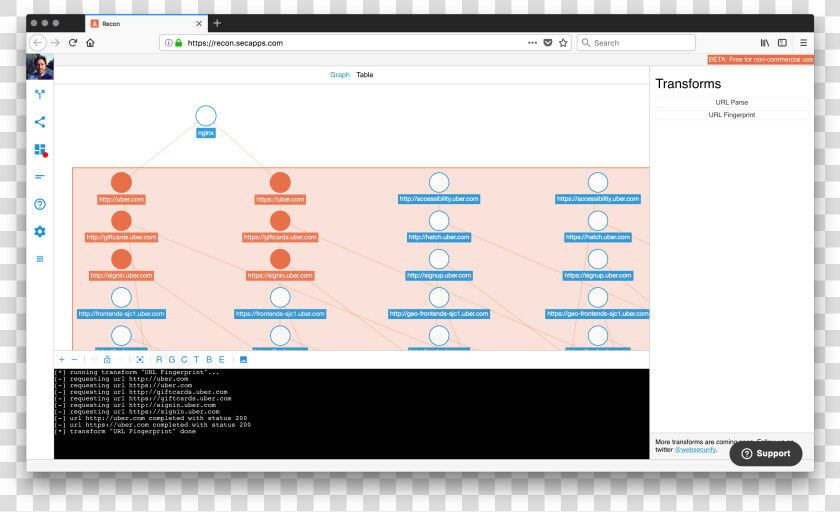Select the http://uber.com node circle

[122, 183]
